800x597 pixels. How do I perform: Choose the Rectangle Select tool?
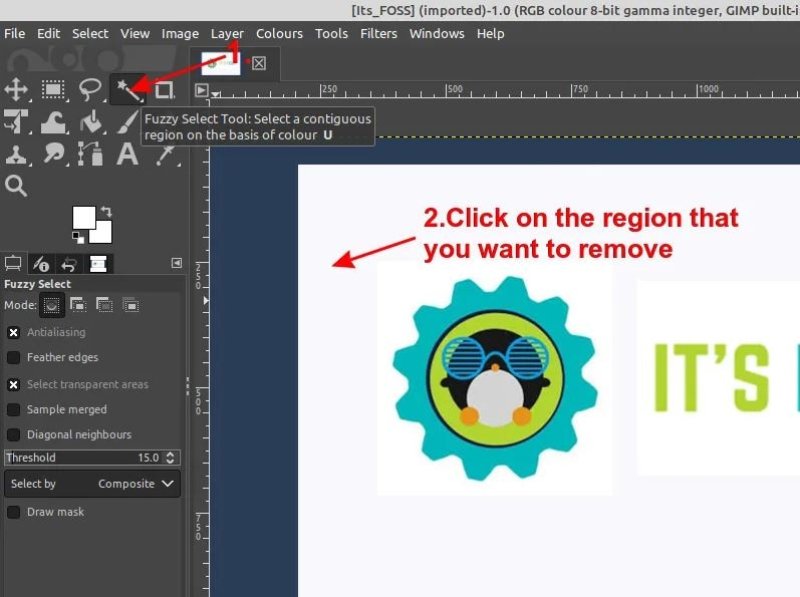(53, 90)
